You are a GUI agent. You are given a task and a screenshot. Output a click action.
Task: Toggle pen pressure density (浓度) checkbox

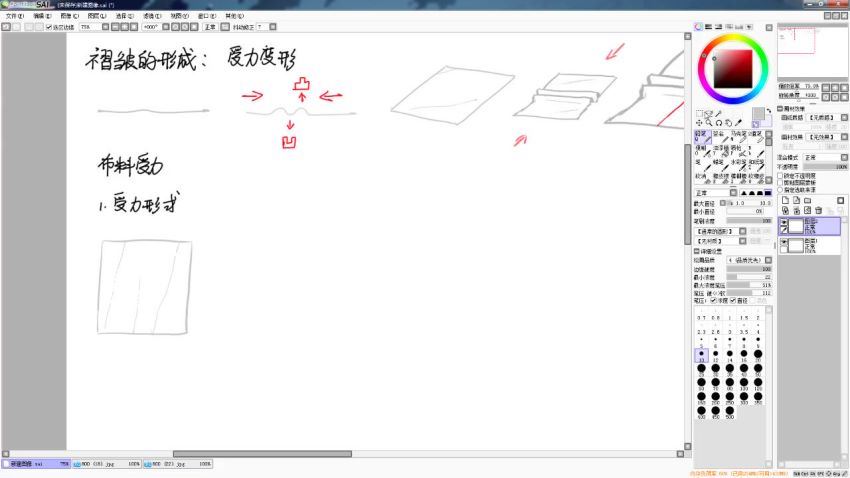click(713, 300)
